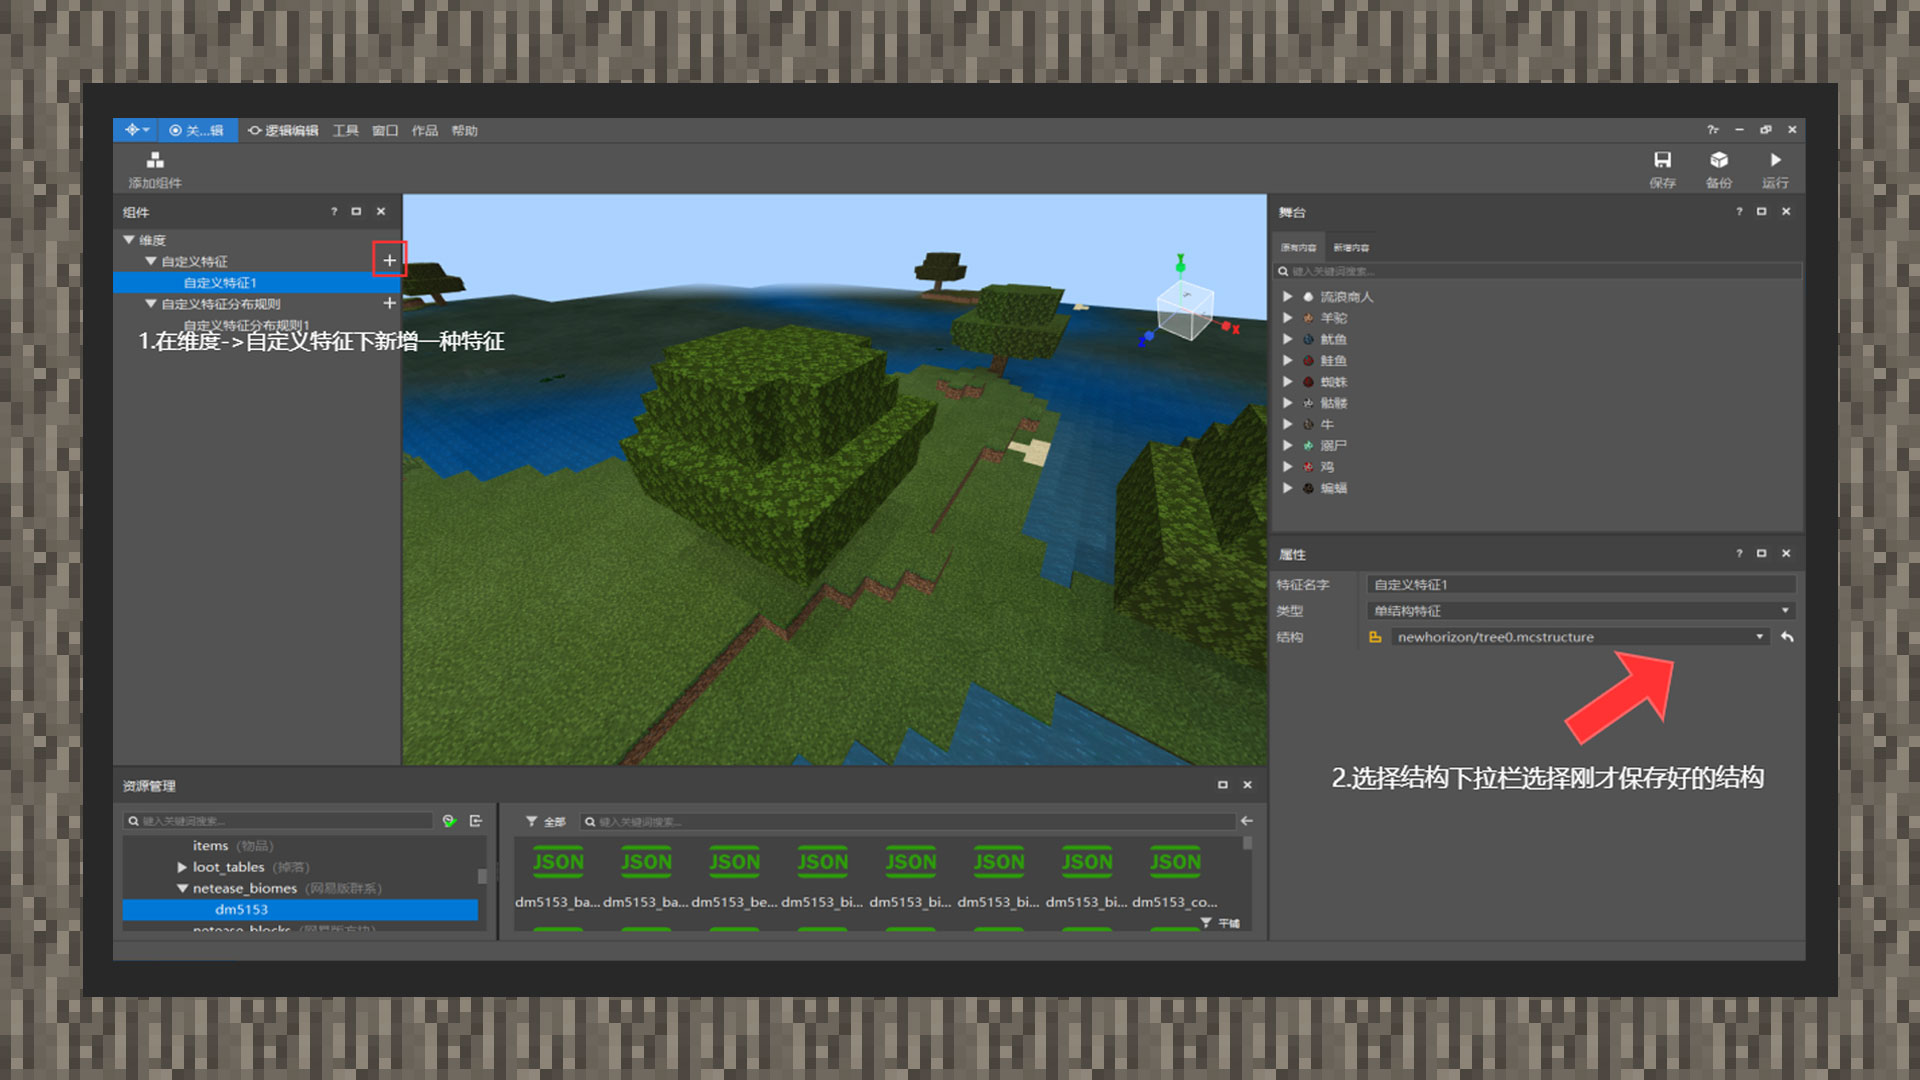Click the export icon next to resource tree search

tap(476, 821)
